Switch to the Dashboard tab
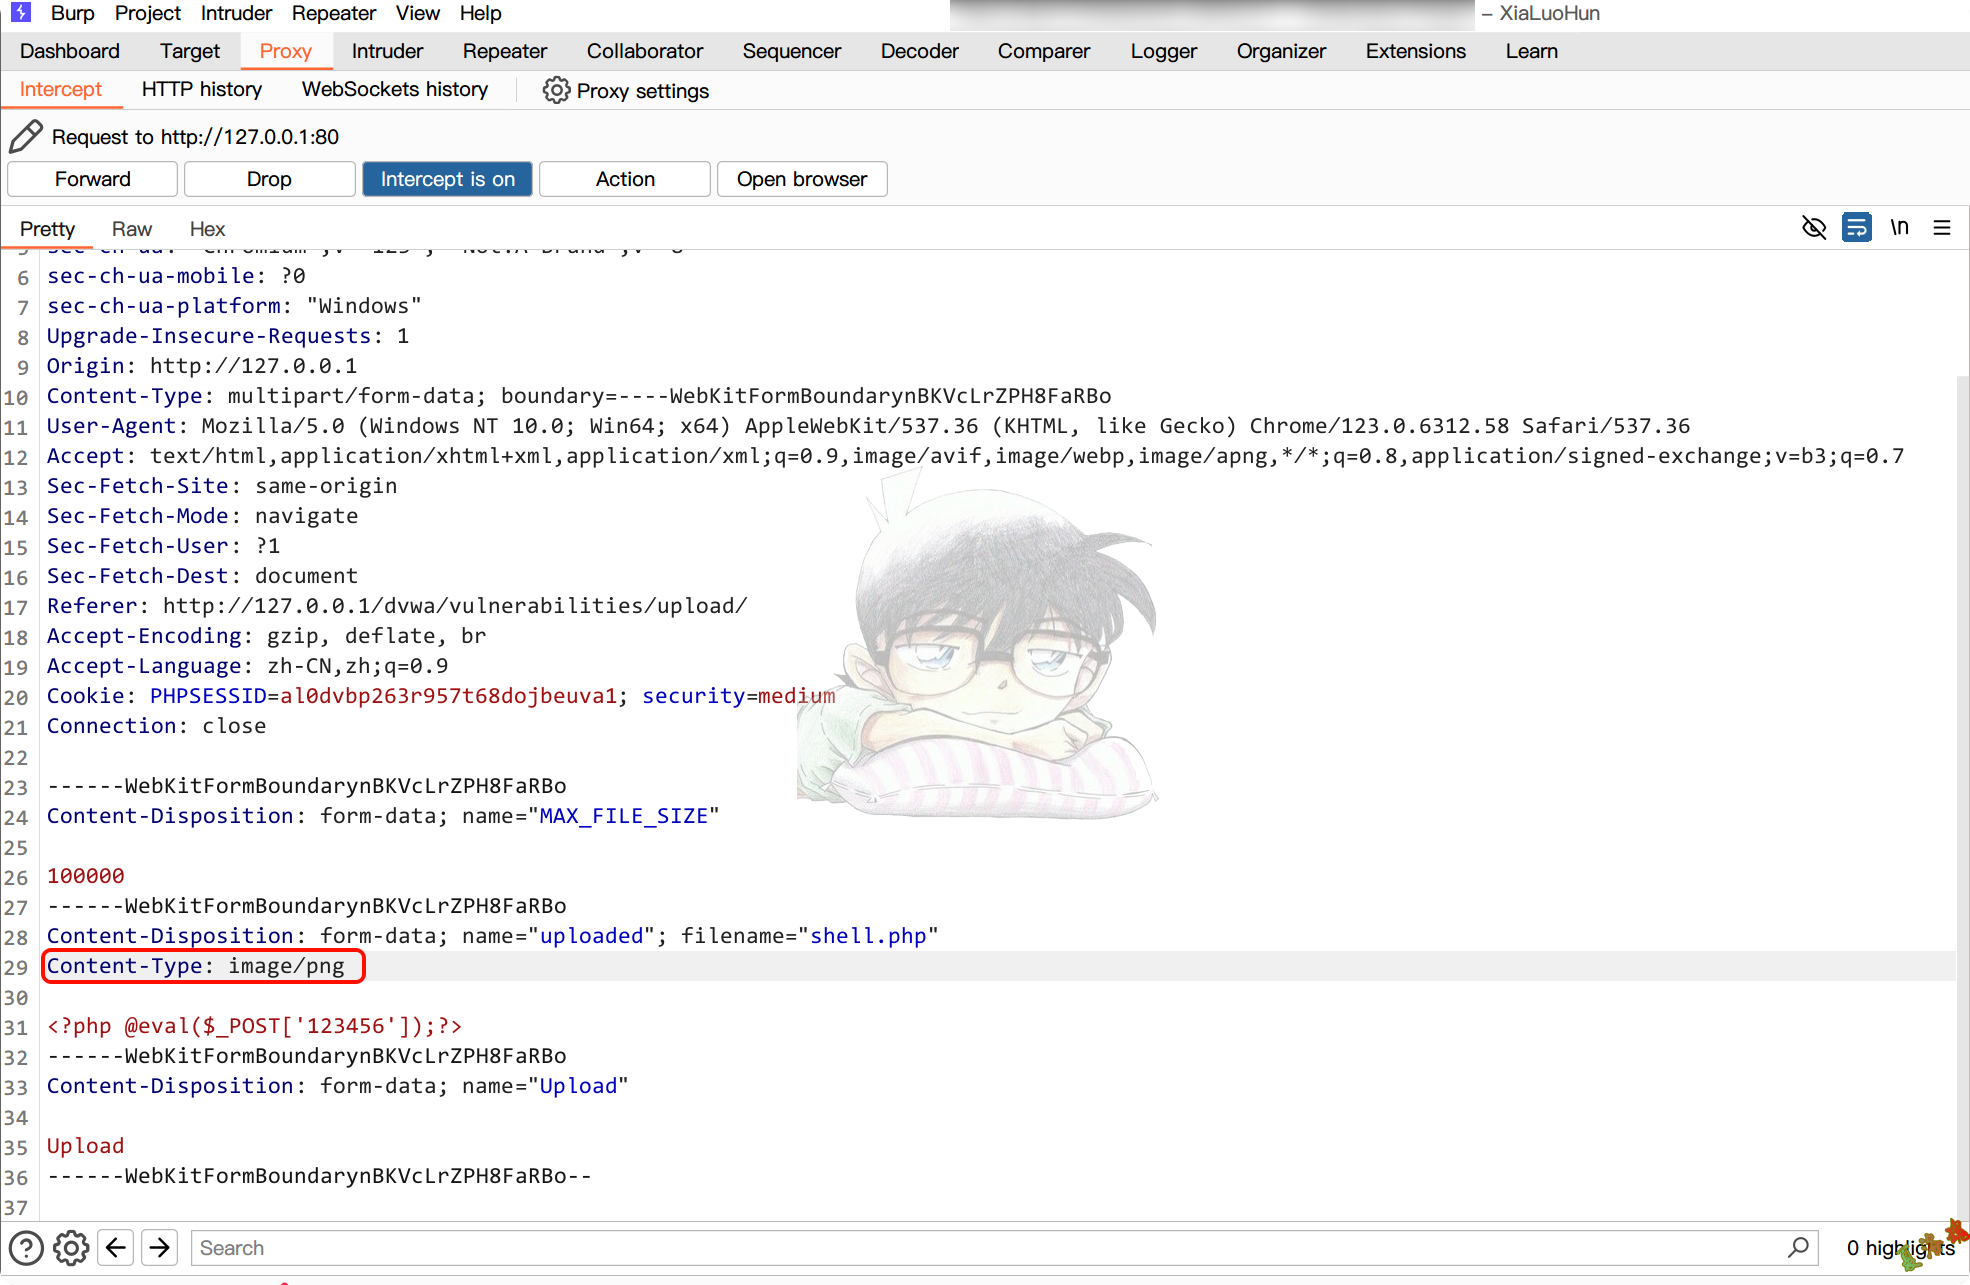Image resolution: width=1970 pixels, height=1285 pixels. pos(70,51)
